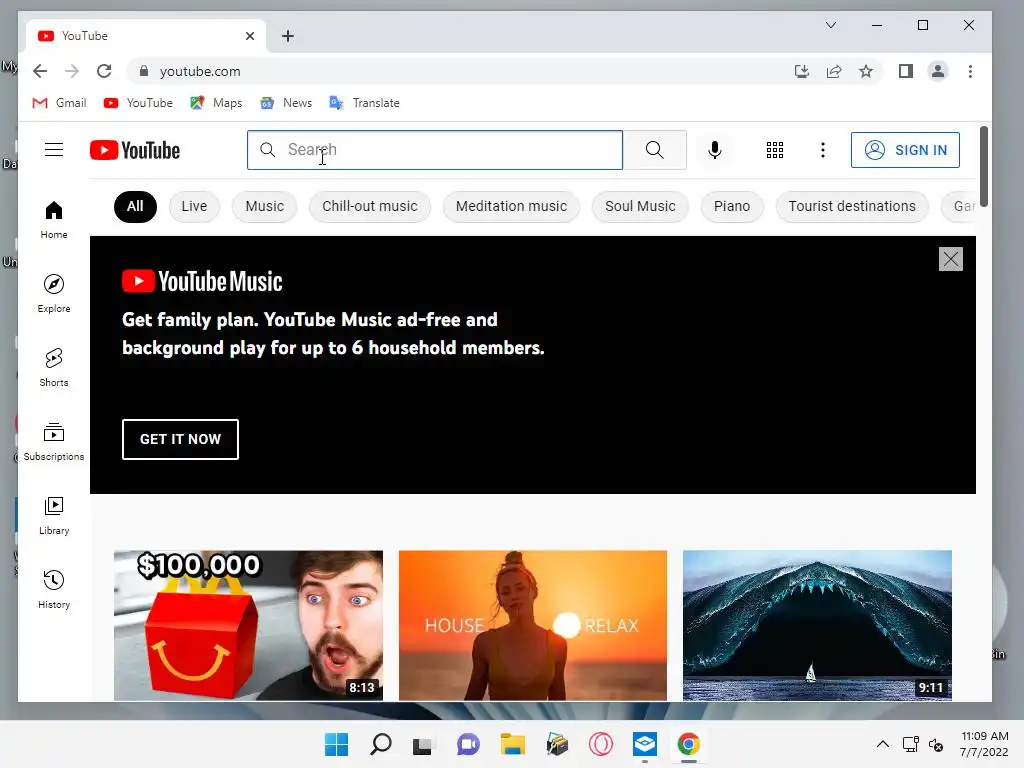Close the YouTube tab

pos(249,36)
